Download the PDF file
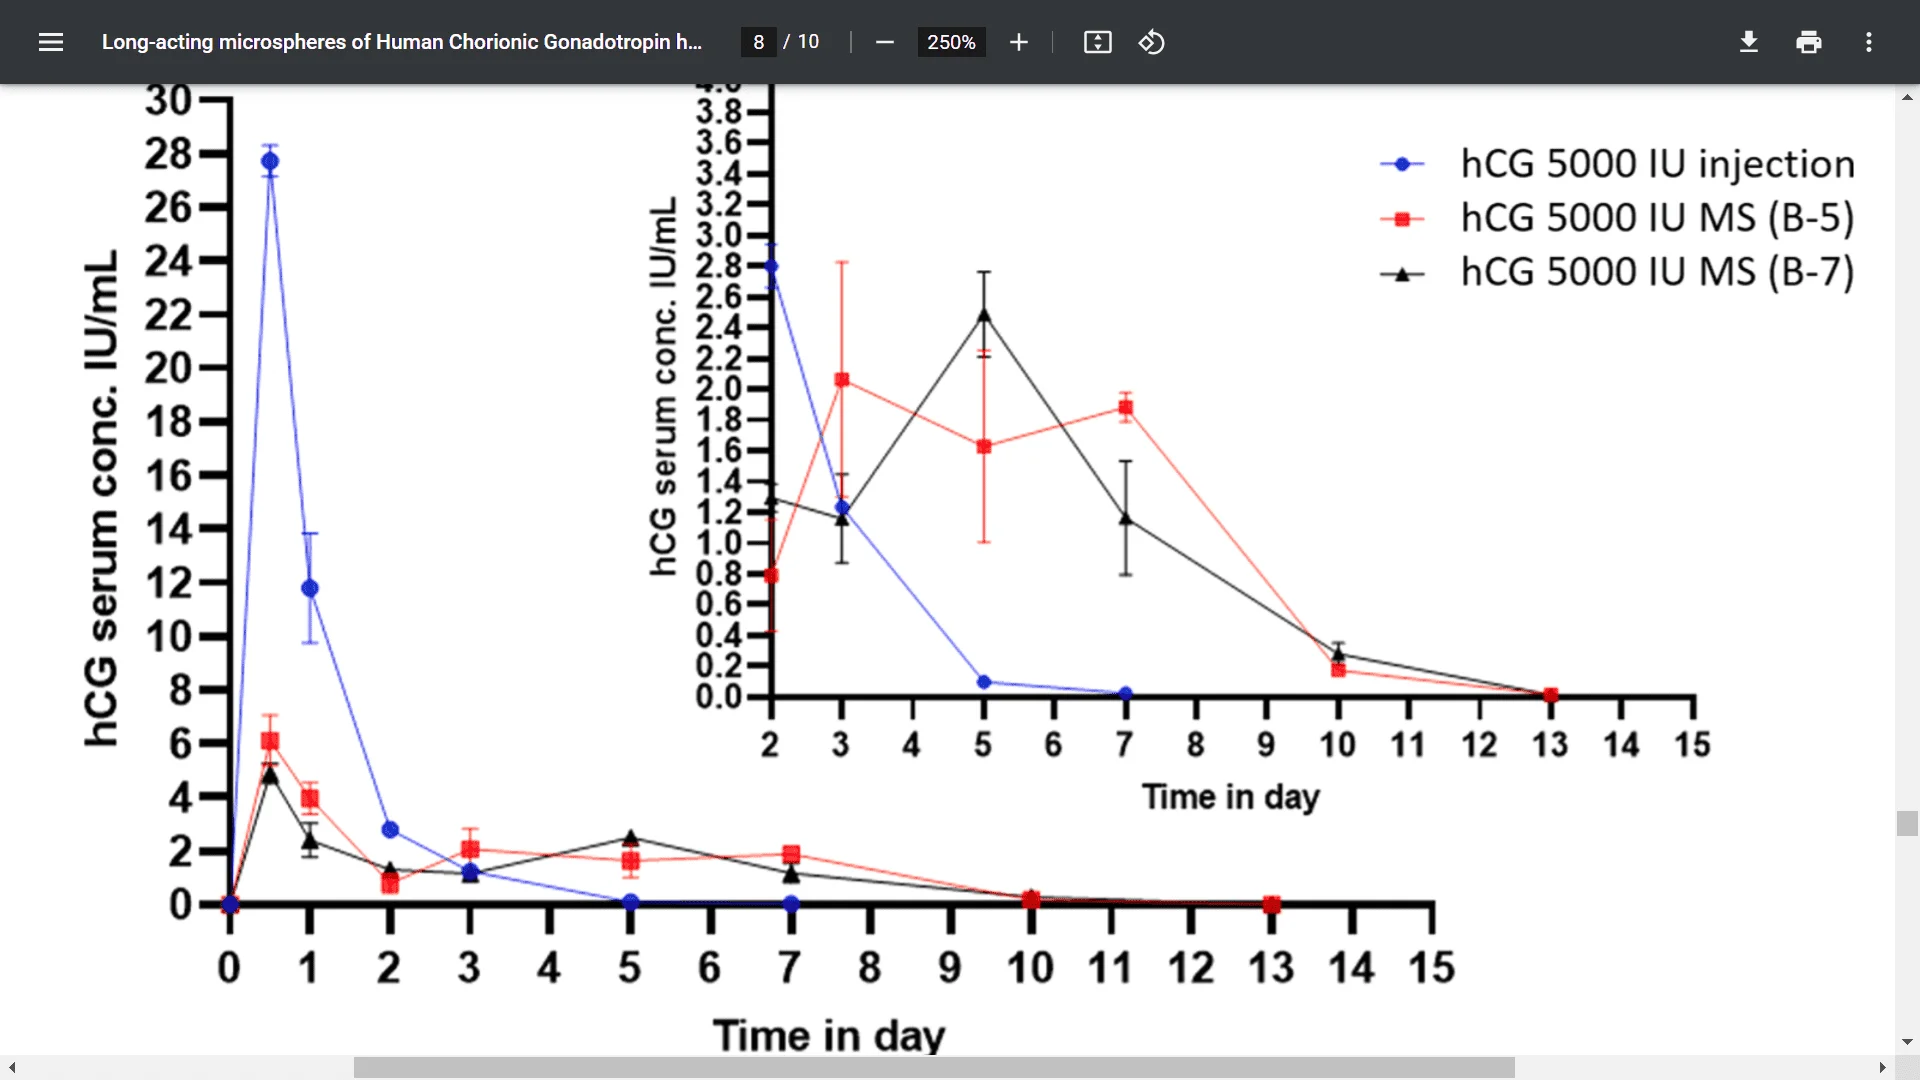 click(1748, 42)
